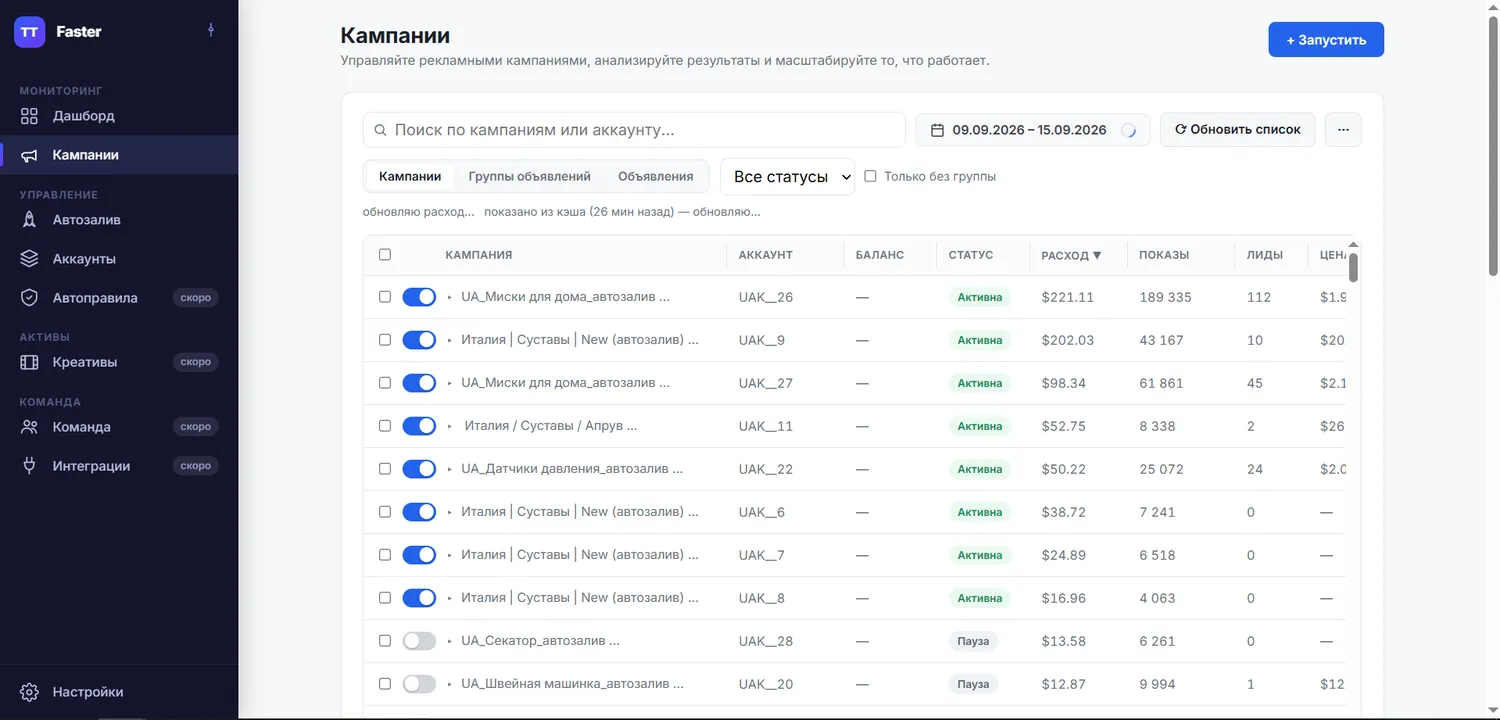Click the sort arrow on РАСХОД column
The height and width of the screenshot is (720, 1500).
1097,256
